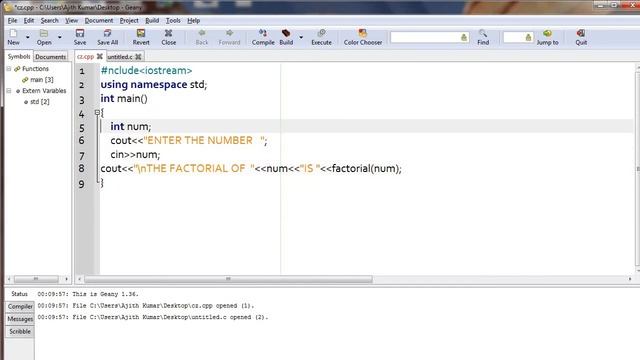Image resolution: width=640 pixels, height=360 pixels.
Task: Compile the current cz.cpp file
Action: coord(263,37)
